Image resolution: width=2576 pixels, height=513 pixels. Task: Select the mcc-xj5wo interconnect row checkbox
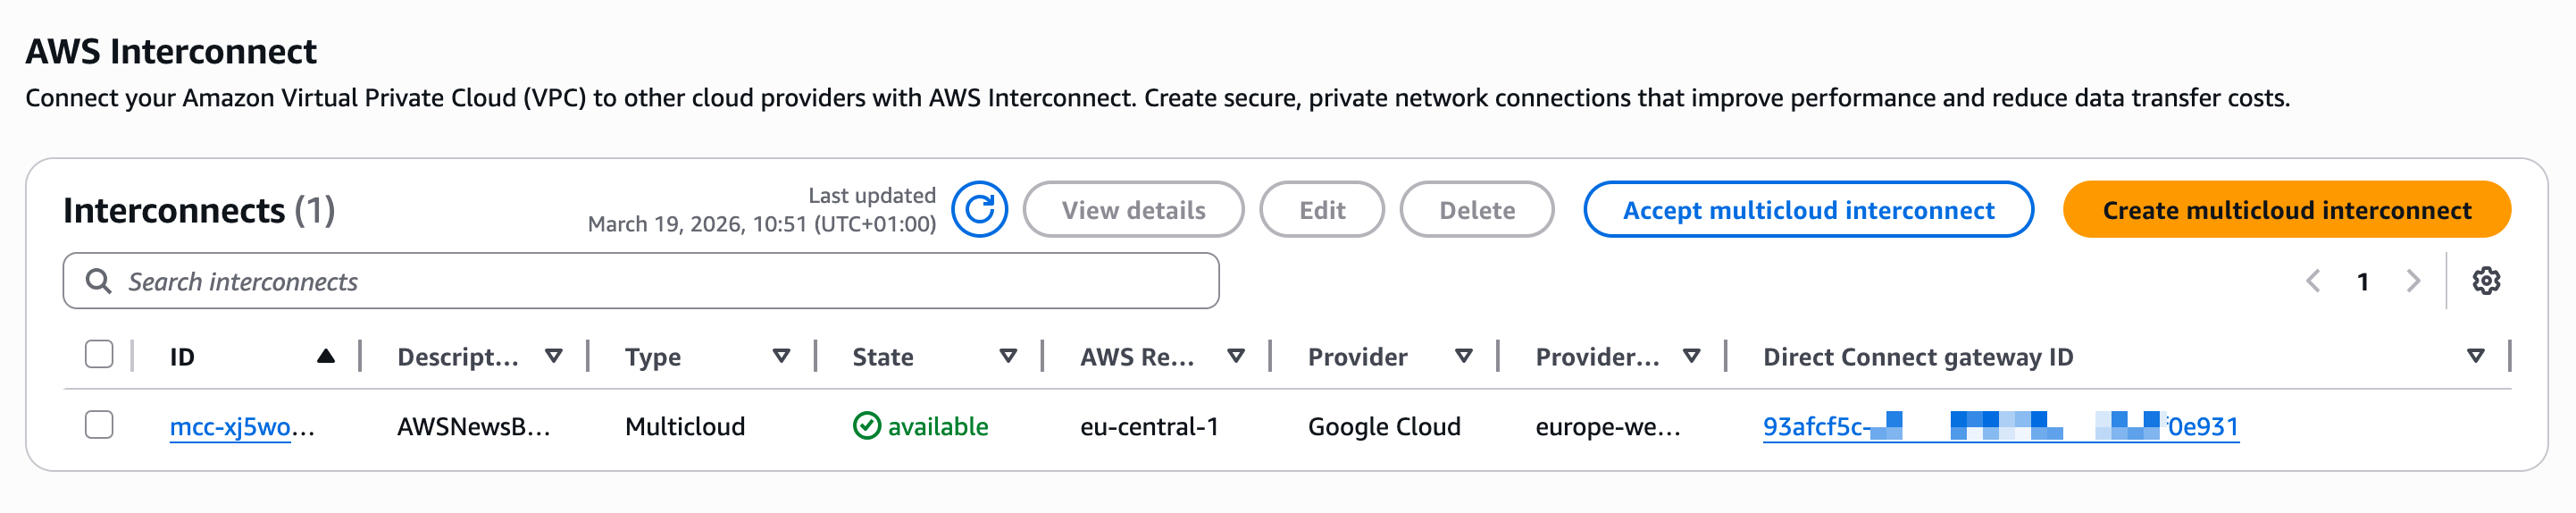click(99, 425)
